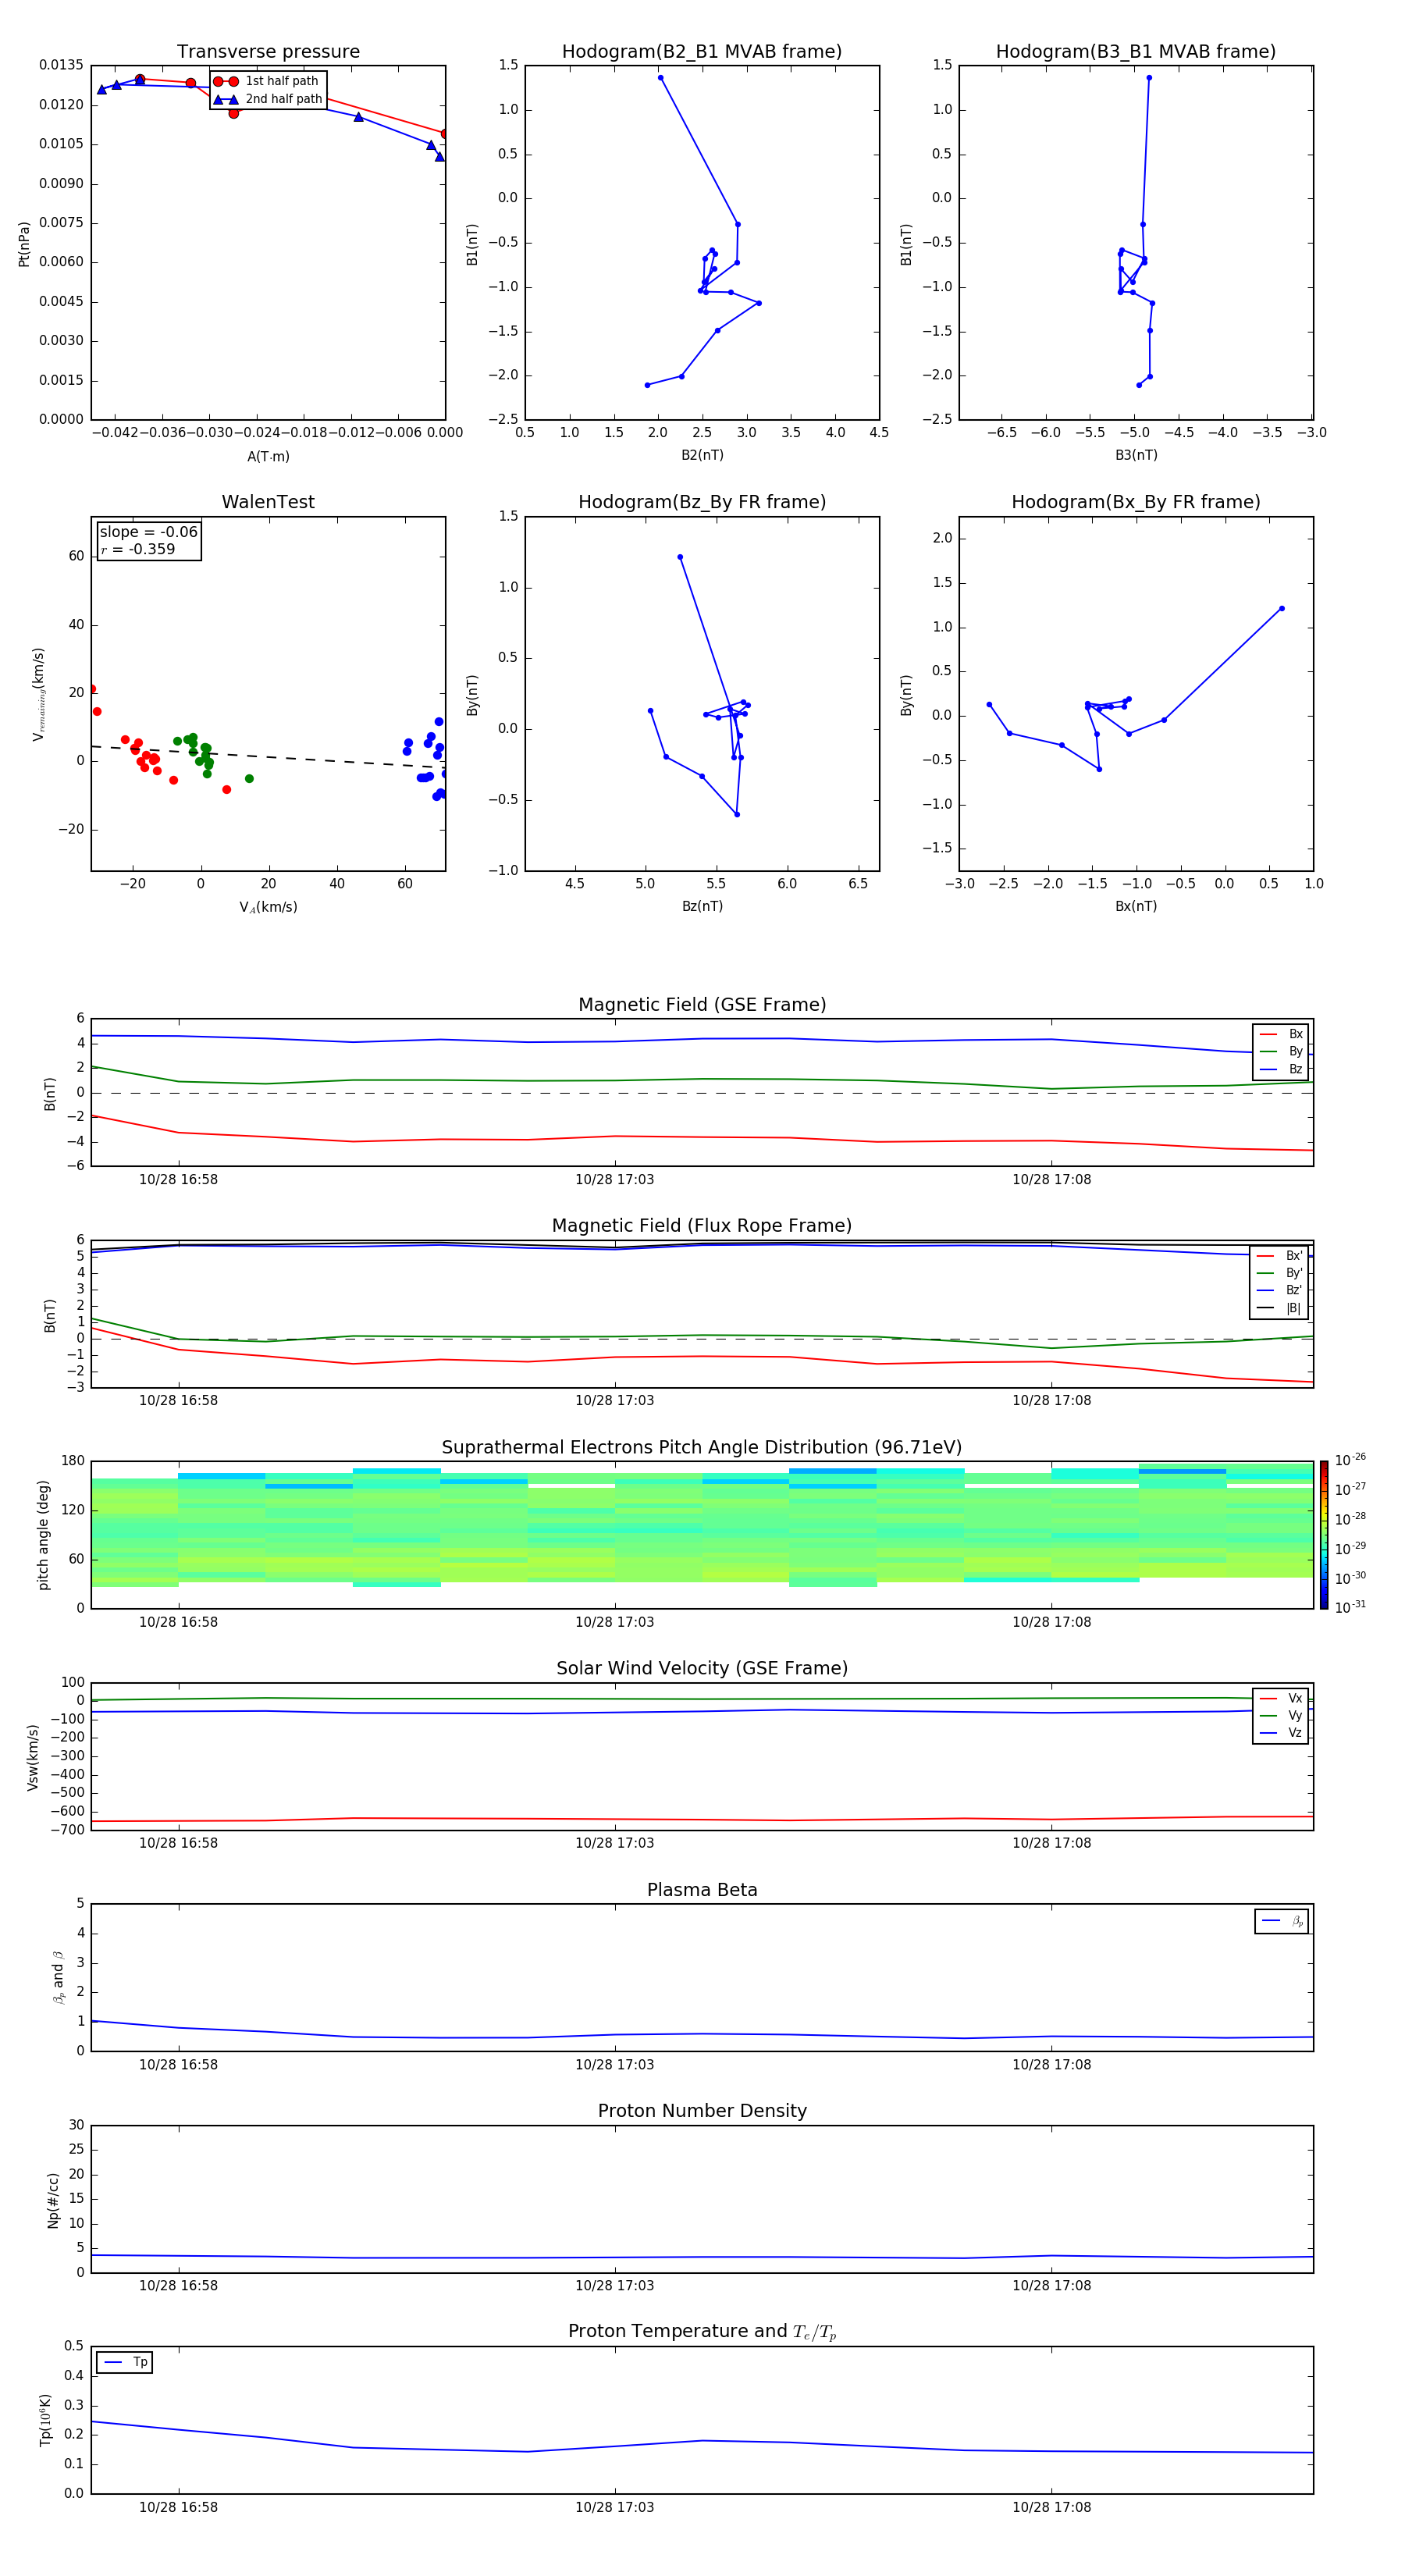This screenshot has width=1405, height=2576.
Task: Click the topmost data point in B2_B1 hodogram
Action: point(660,77)
